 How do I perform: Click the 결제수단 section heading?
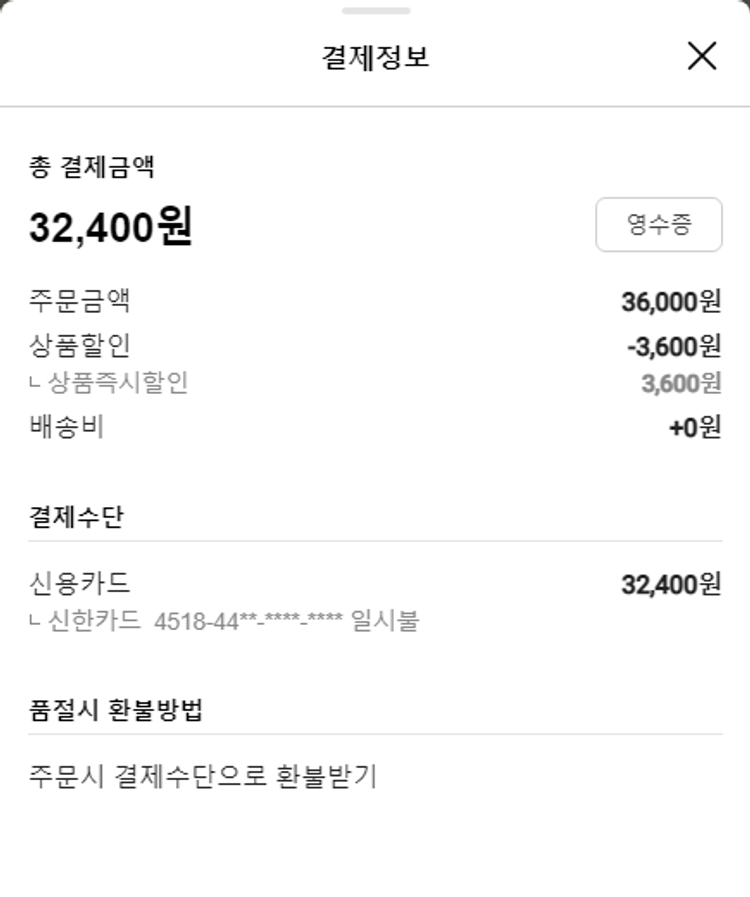77,517
